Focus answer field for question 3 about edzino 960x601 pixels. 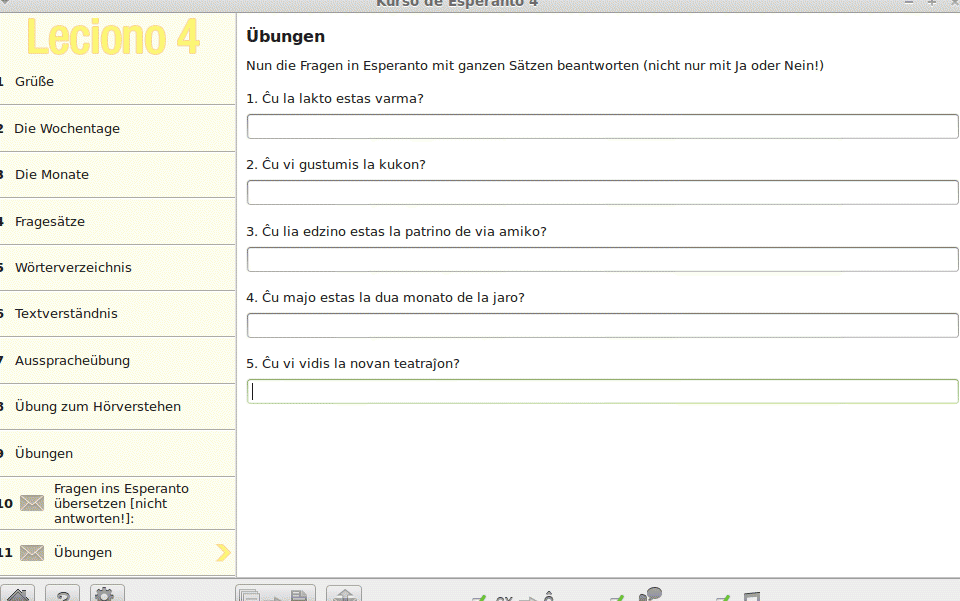pyautogui.click(x=602, y=260)
